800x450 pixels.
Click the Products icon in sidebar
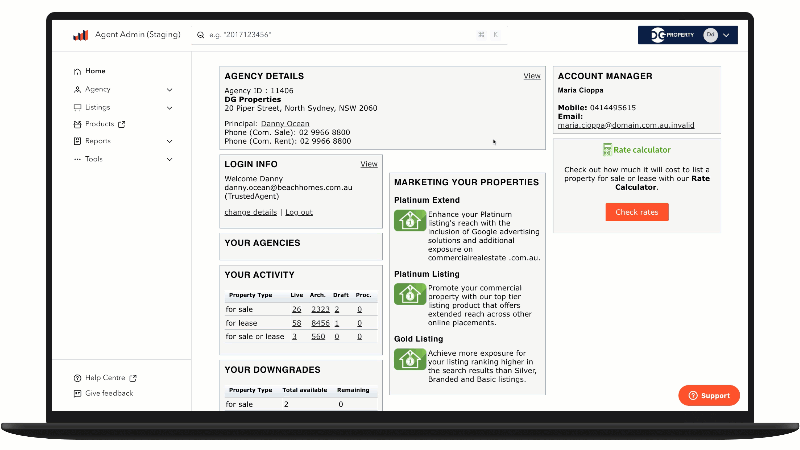(78, 124)
